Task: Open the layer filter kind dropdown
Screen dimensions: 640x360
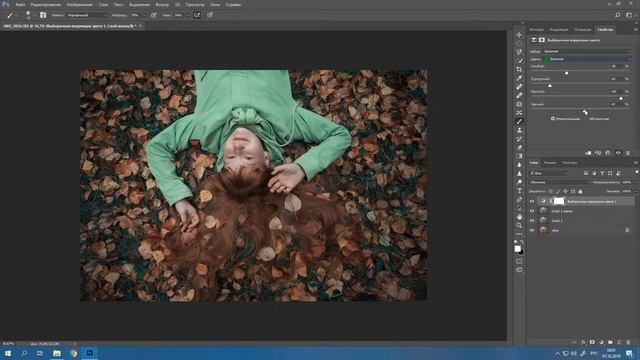Action: [549, 173]
